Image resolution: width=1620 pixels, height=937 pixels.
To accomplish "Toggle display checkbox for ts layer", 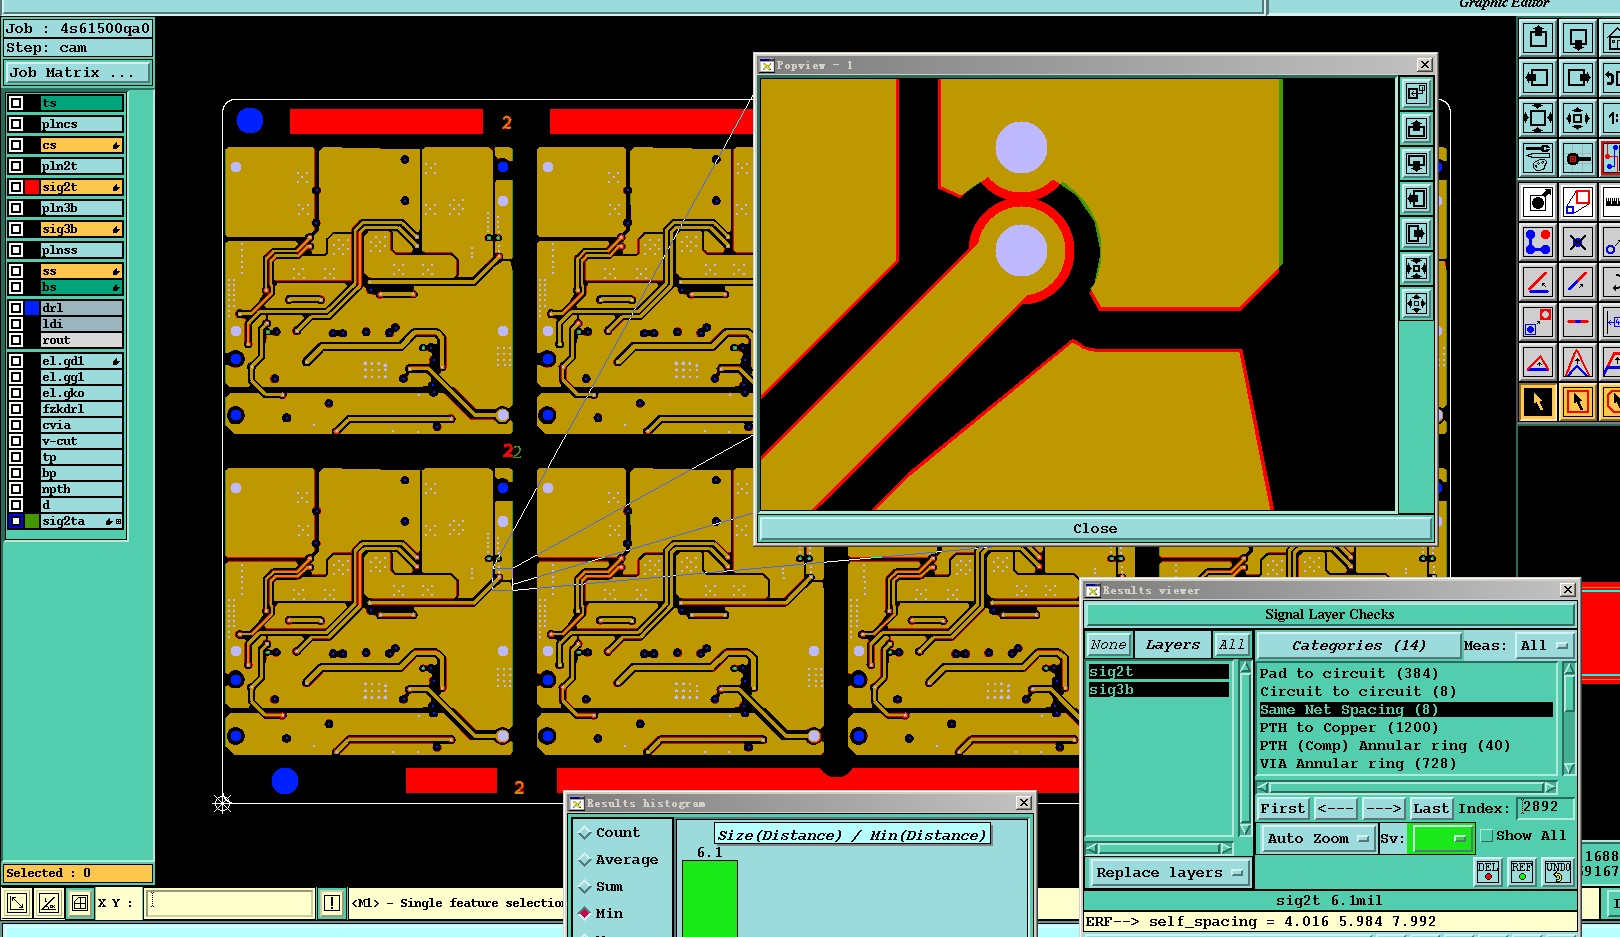I will point(16,103).
